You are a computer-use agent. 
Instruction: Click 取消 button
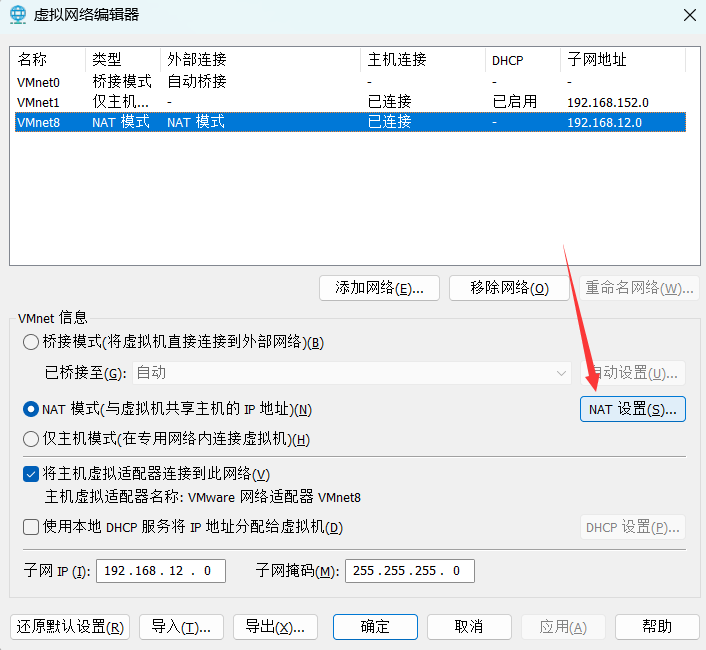pyautogui.click(x=469, y=627)
